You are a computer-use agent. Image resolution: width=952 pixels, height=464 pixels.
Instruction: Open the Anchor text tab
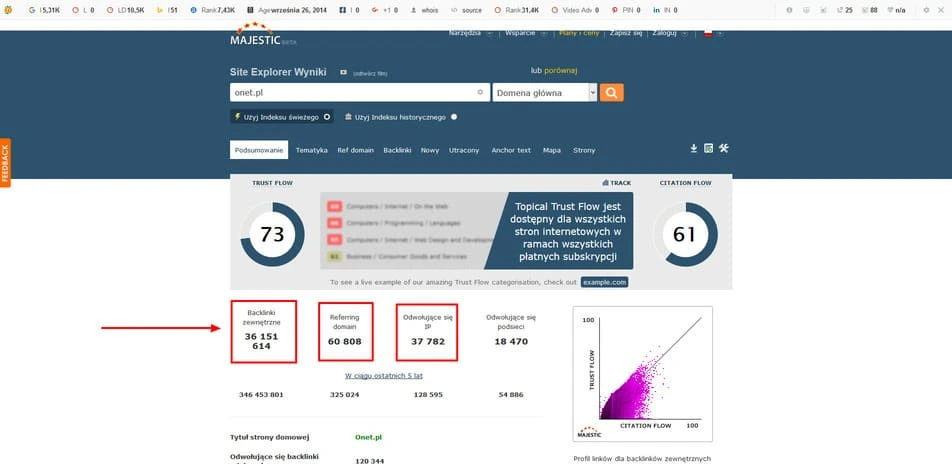tap(511, 150)
